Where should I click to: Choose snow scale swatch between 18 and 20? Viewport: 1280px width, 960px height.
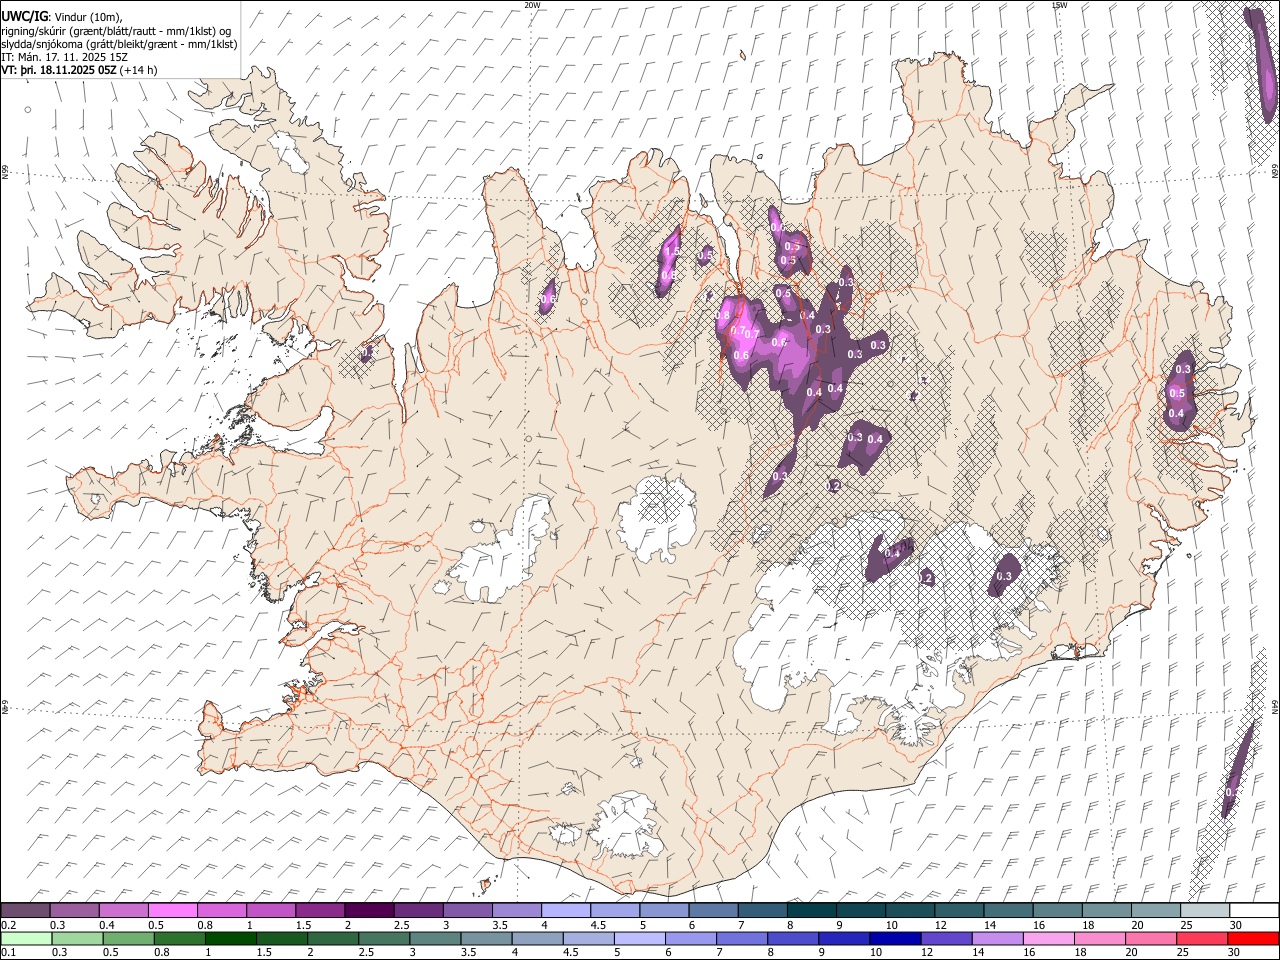(1105, 910)
